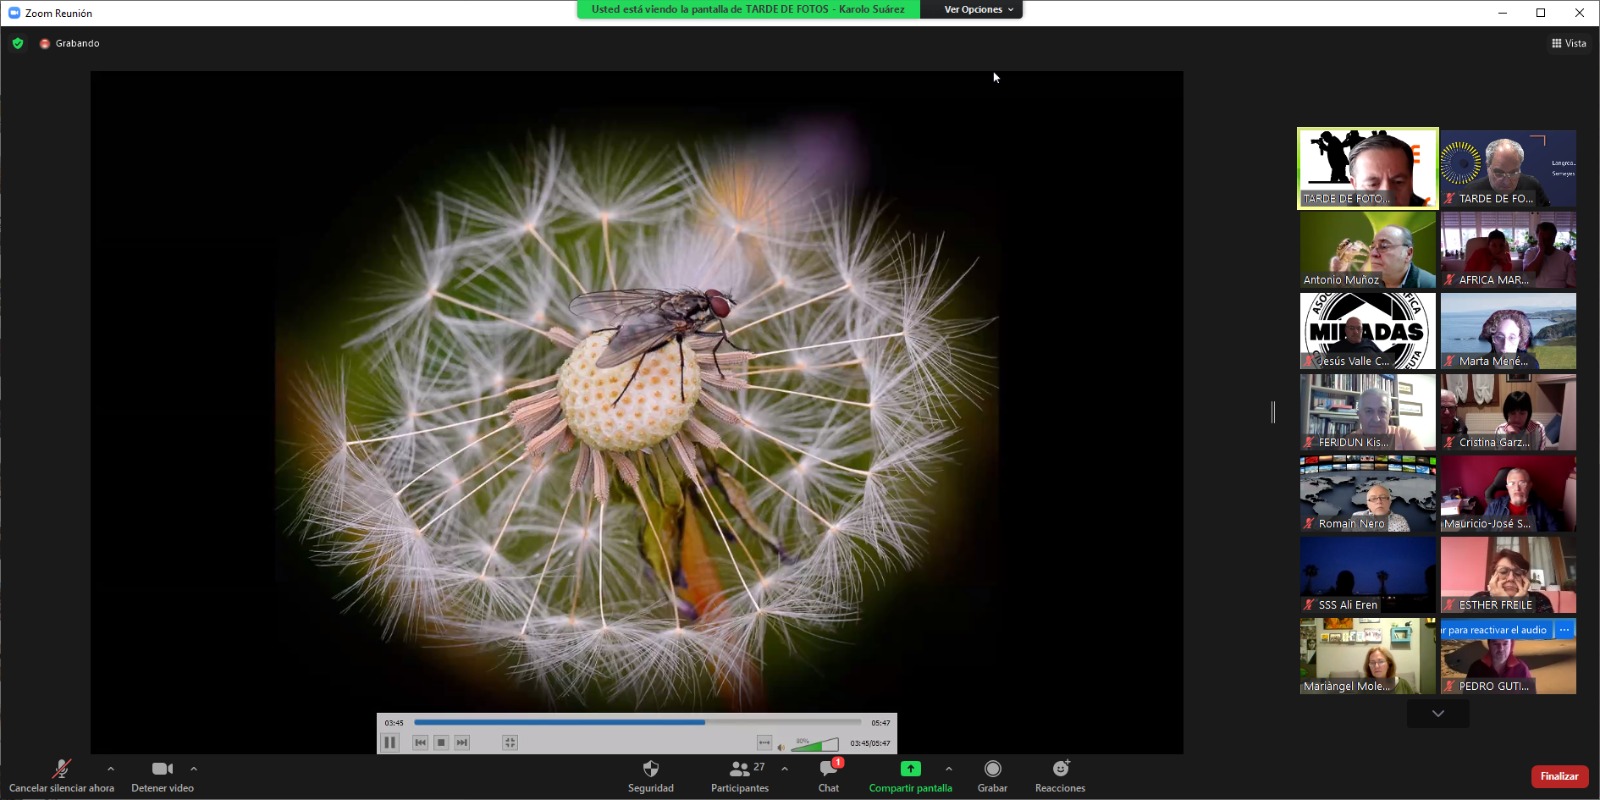Image resolution: width=1600 pixels, height=800 pixels.
Task: Open the Participantes panel
Action: (x=740, y=775)
